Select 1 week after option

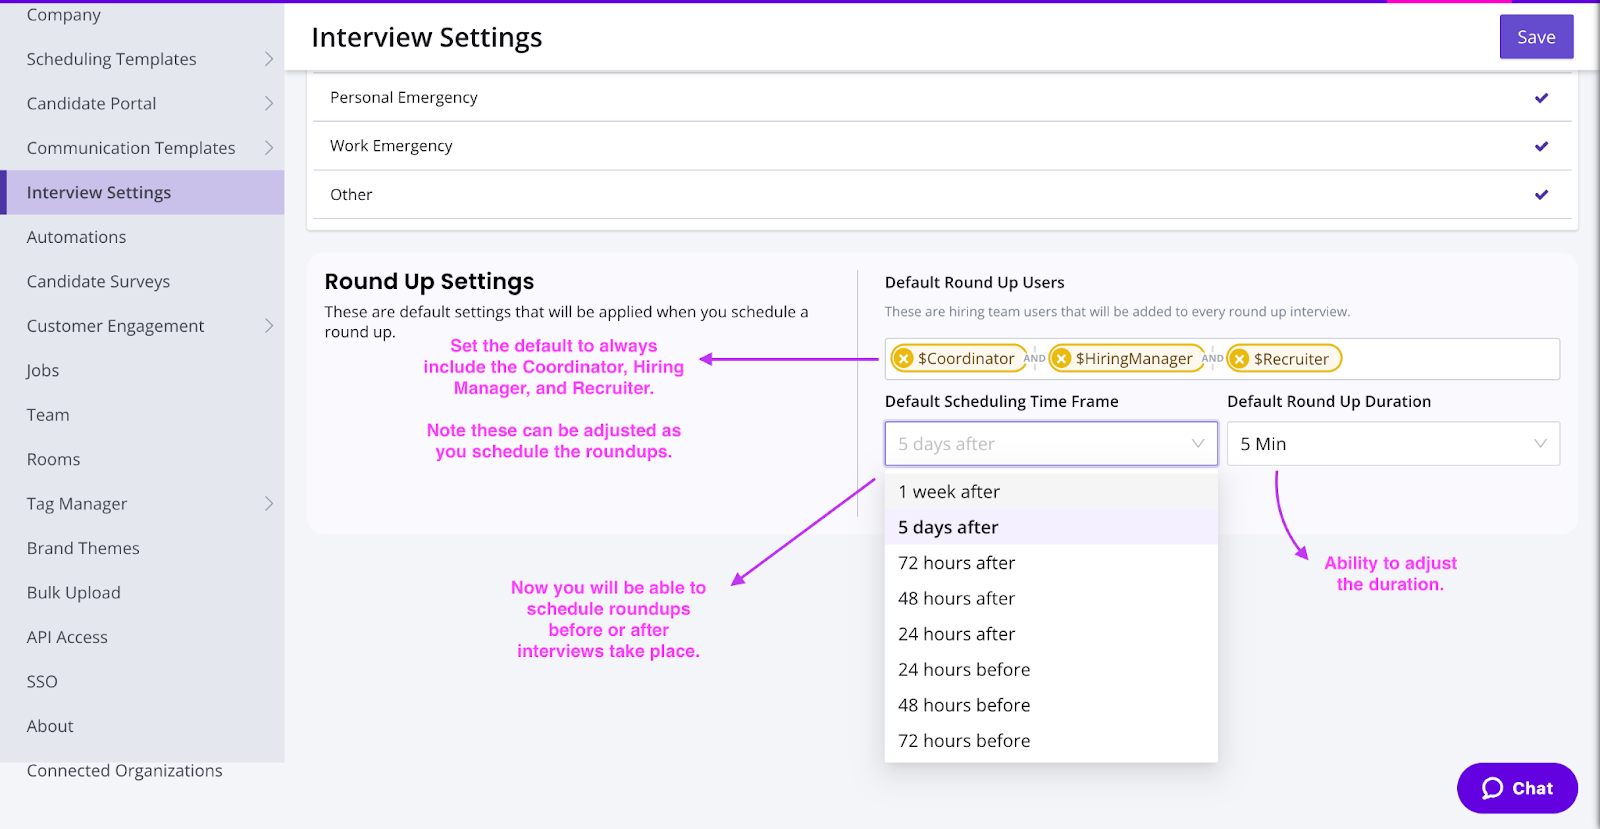click(949, 492)
